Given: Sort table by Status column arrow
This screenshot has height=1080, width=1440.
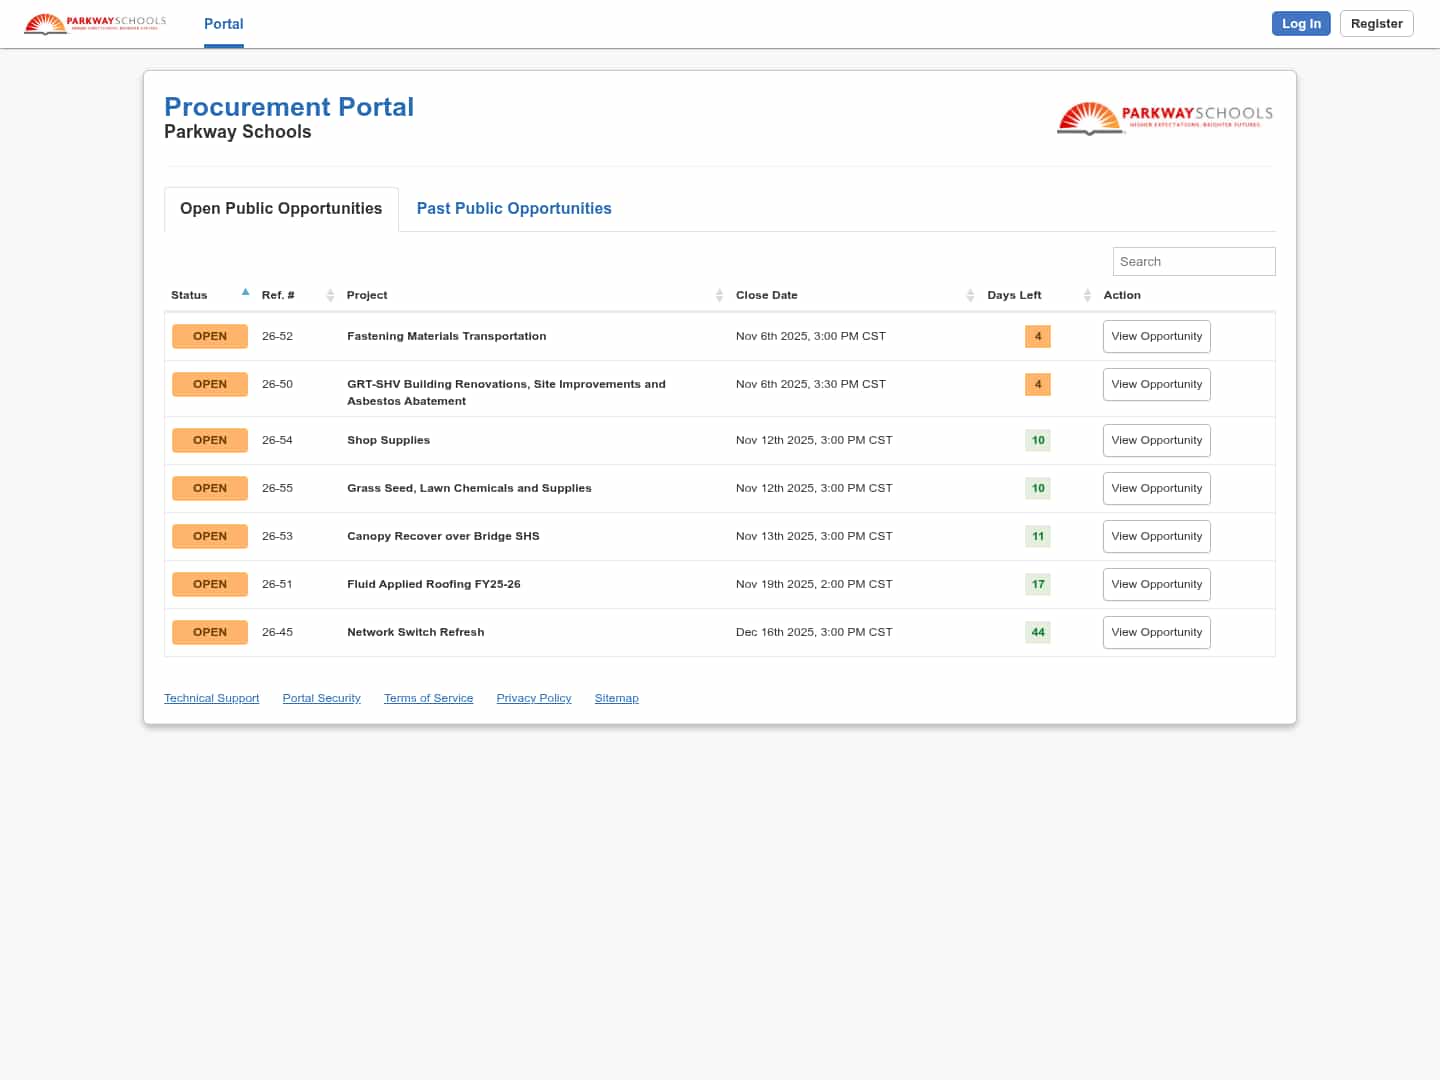Looking at the screenshot, I should coord(245,293).
